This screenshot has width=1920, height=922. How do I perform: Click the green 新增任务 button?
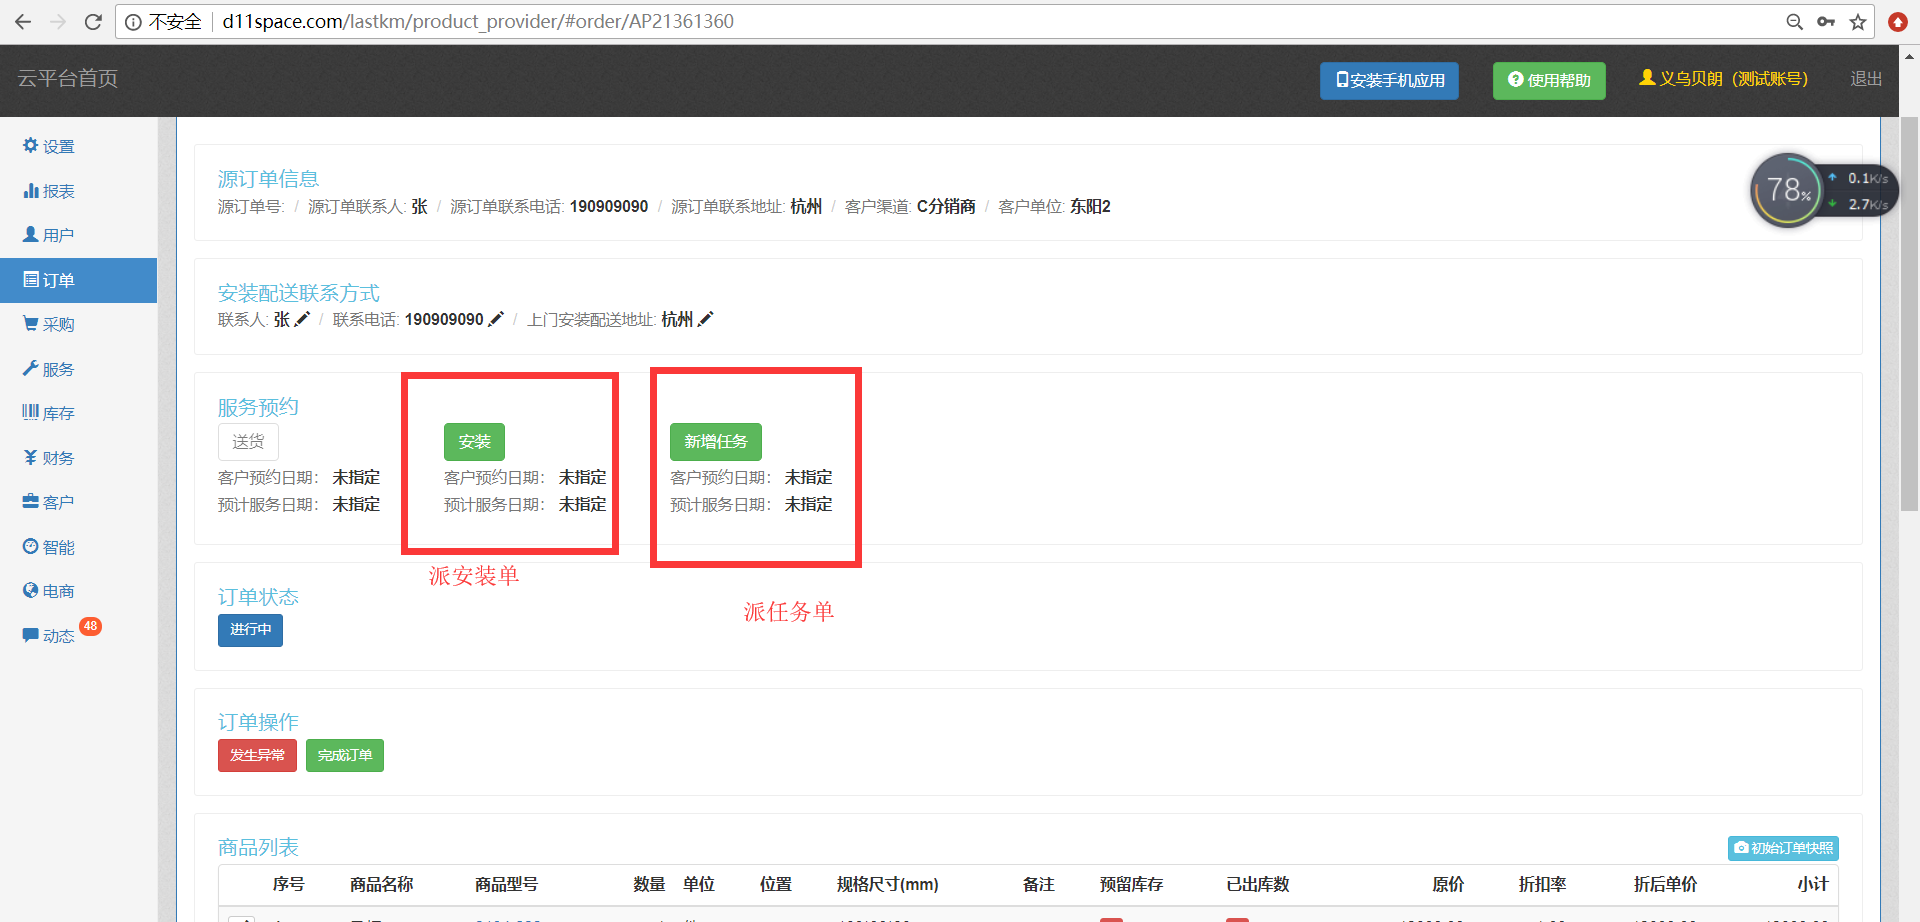pyautogui.click(x=715, y=442)
